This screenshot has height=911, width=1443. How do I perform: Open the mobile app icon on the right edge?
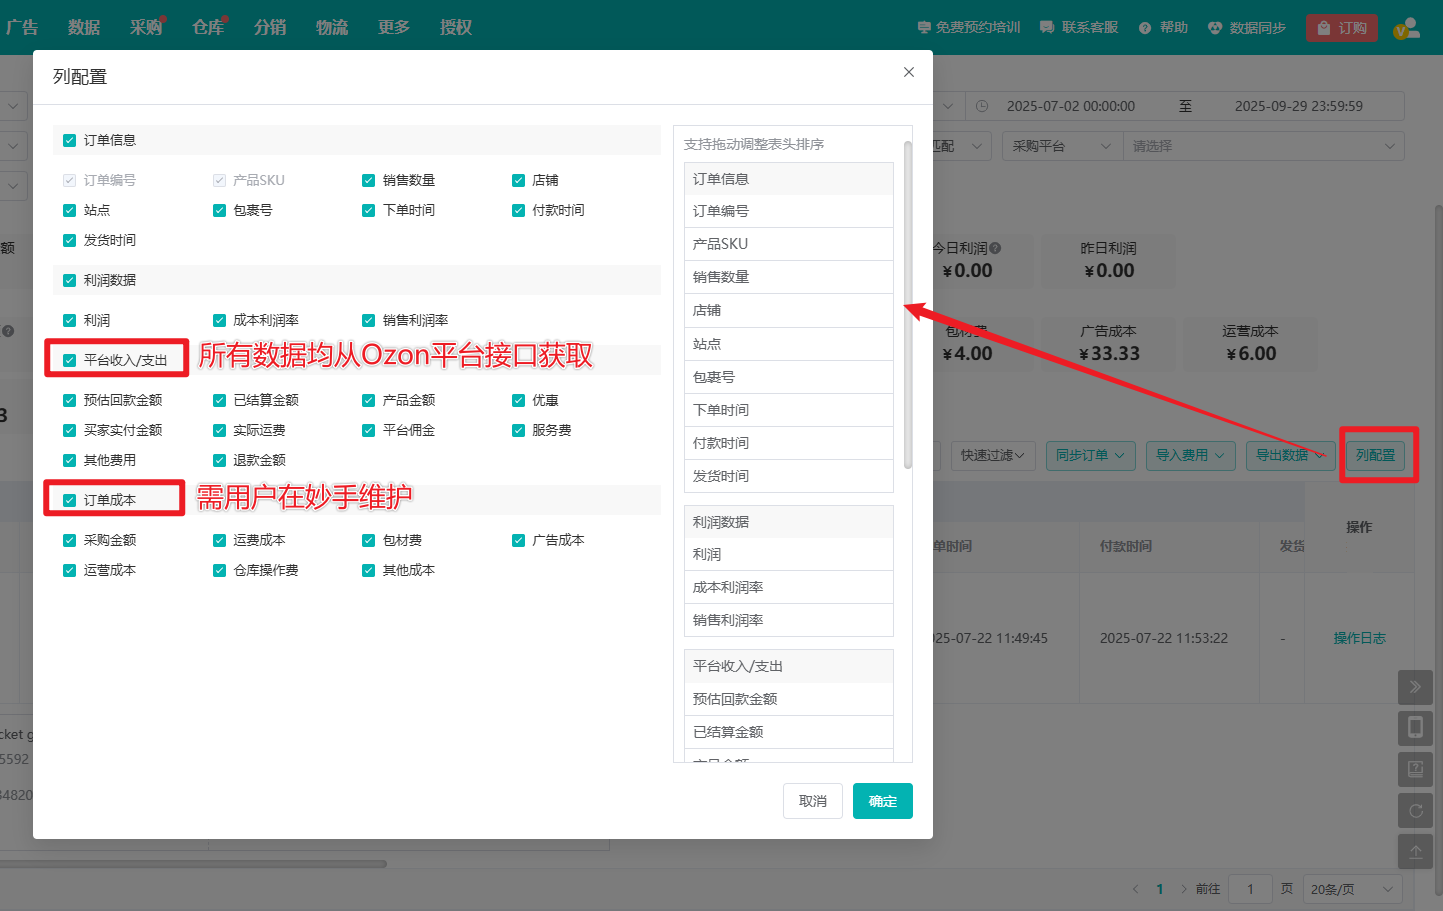click(1415, 728)
